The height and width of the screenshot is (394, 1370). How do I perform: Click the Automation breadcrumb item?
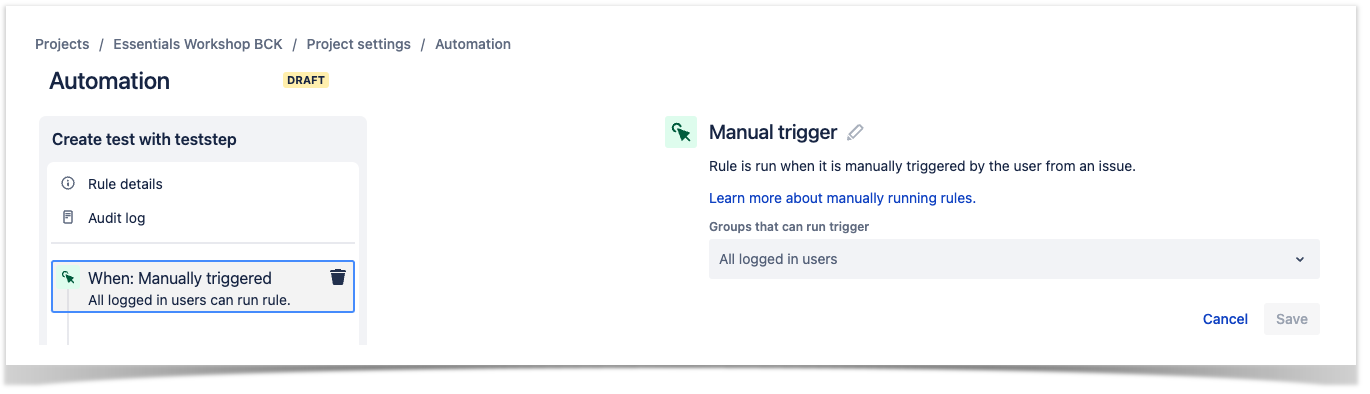click(x=473, y=44)
